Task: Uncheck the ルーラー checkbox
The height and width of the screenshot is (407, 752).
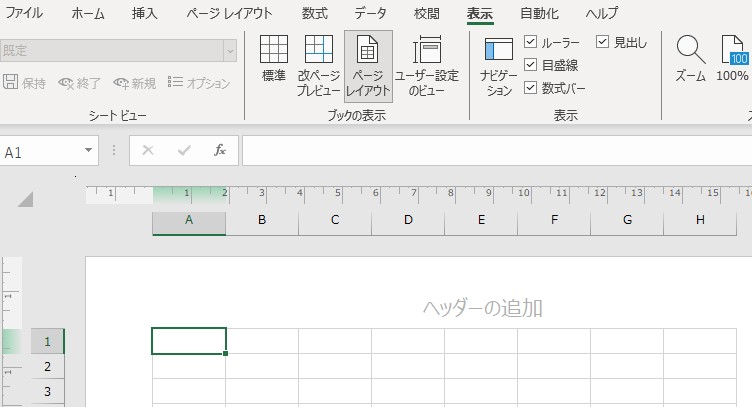Action: 531,42
